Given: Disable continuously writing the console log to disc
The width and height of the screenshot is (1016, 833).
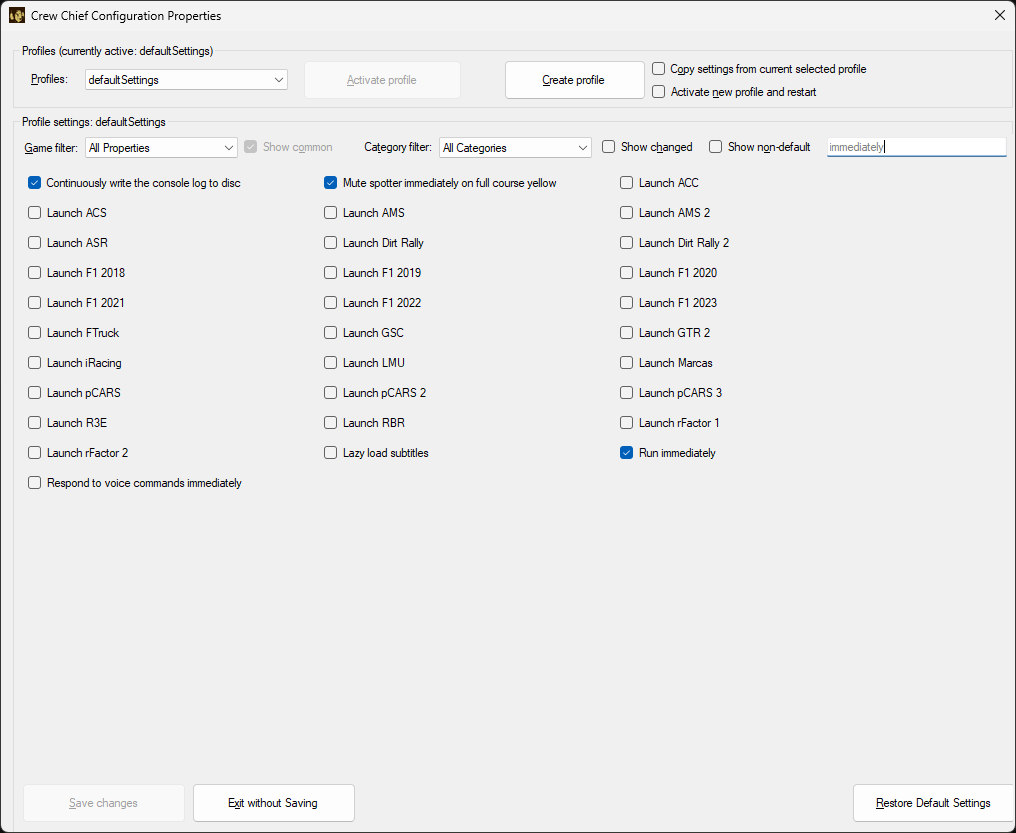Looking at the screenshot, I should pyautogui.click(x=34, y=183).
